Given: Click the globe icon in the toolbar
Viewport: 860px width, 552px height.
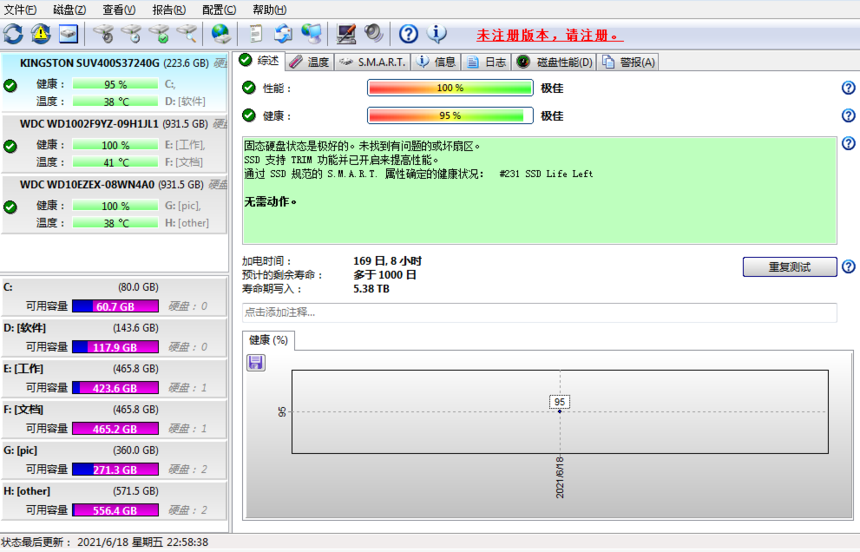Looking at the screenshot, I should 220,34.
